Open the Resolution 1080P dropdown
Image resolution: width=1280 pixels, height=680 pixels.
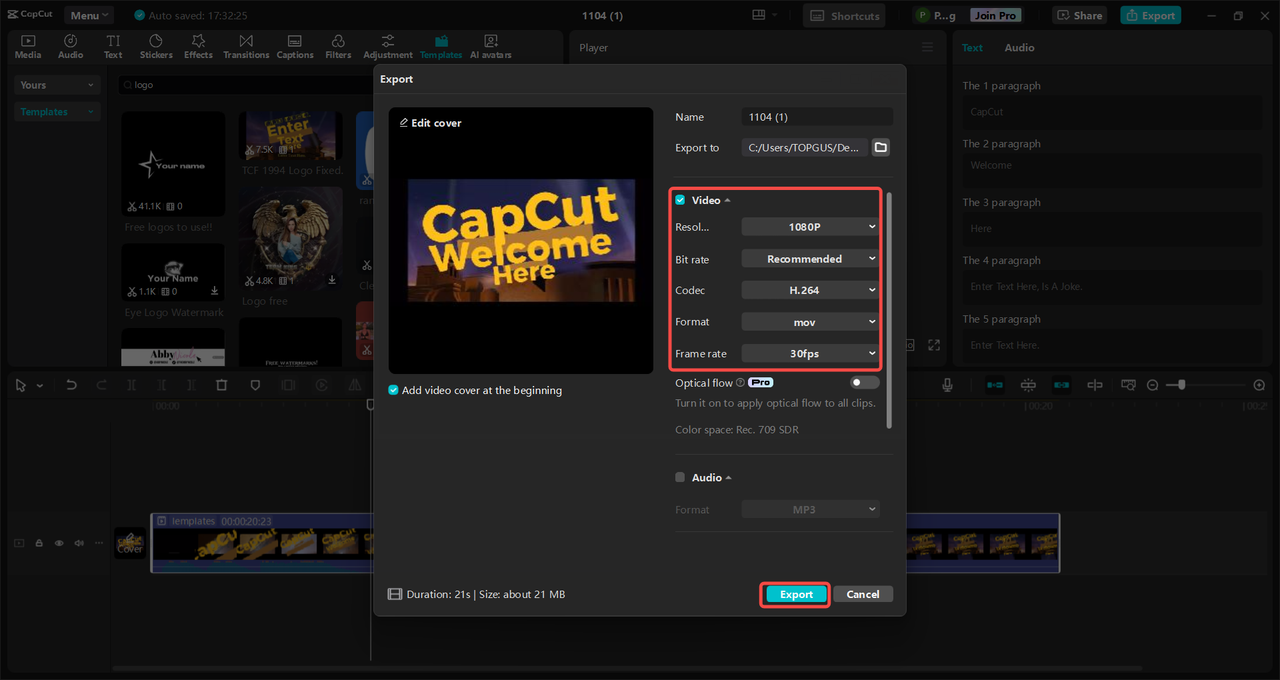coord(810,227)
